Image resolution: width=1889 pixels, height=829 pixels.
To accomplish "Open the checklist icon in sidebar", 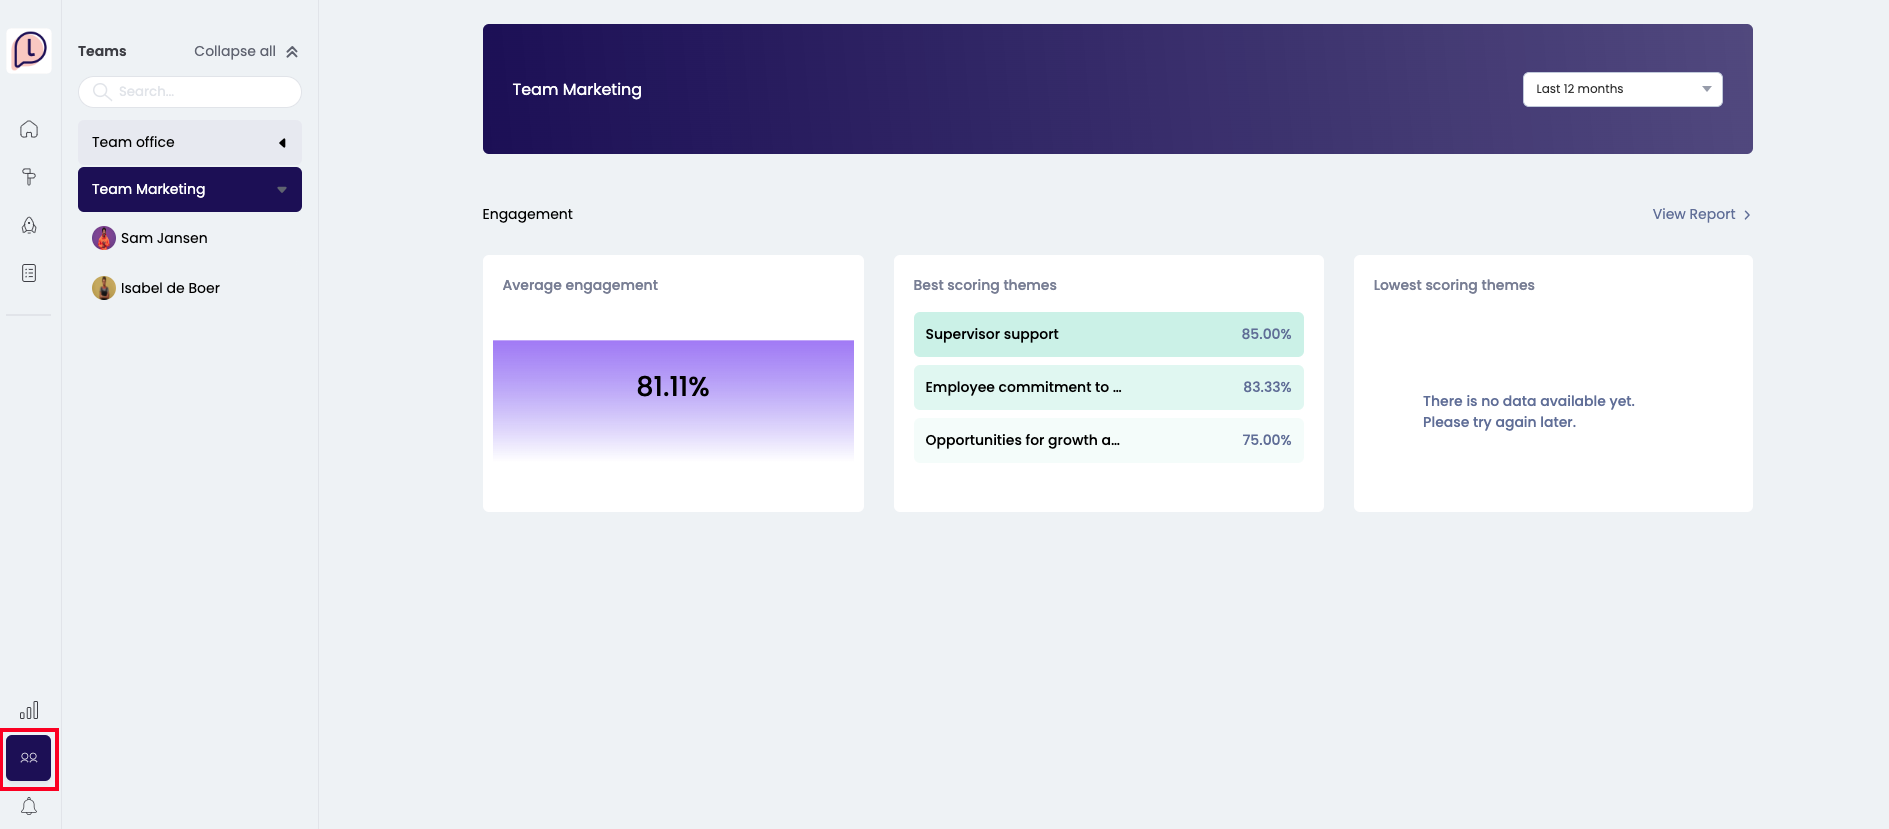I will click(x=29, y=273).
